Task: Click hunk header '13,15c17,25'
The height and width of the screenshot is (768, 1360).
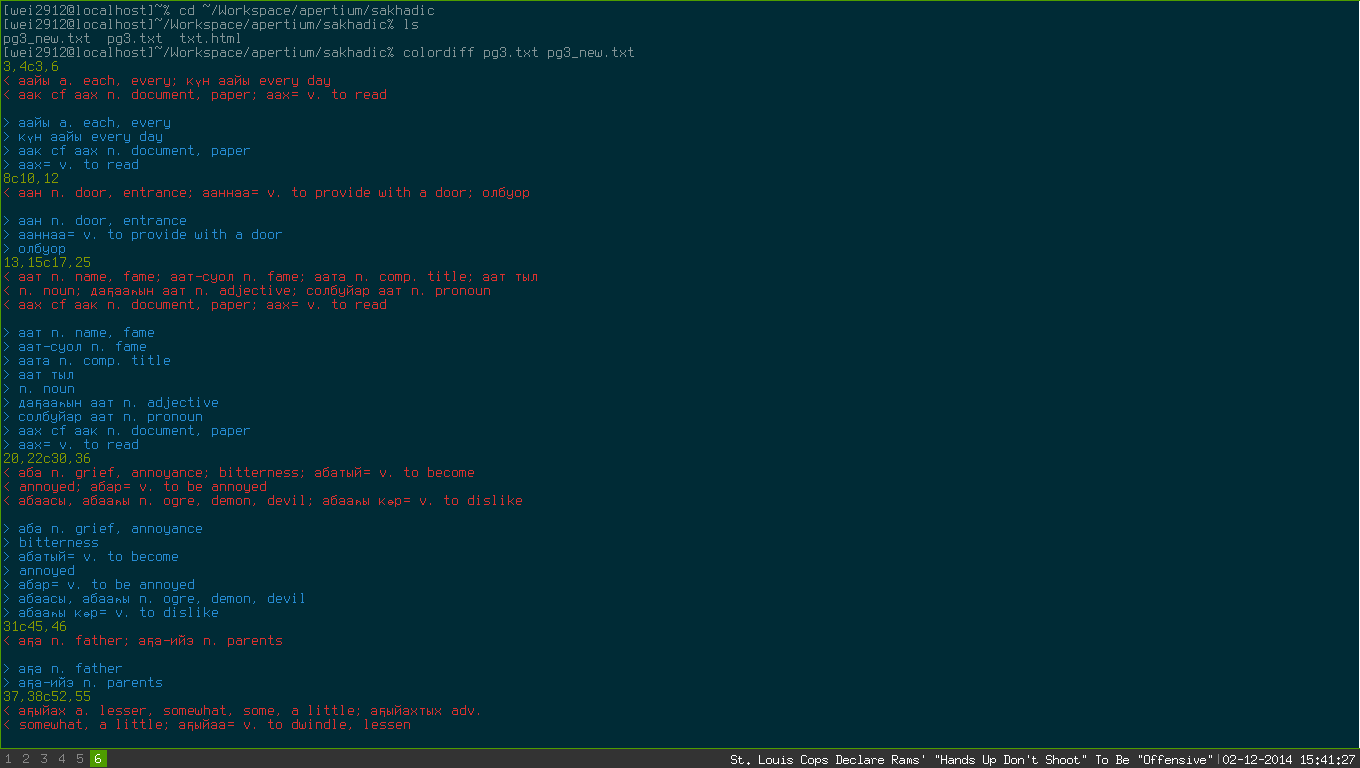Action: 47,263
